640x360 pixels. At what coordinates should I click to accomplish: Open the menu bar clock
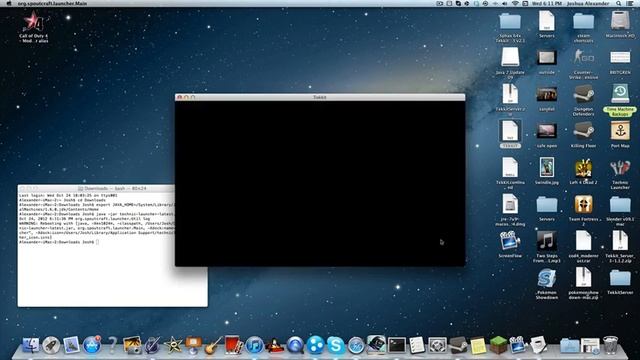547,3
